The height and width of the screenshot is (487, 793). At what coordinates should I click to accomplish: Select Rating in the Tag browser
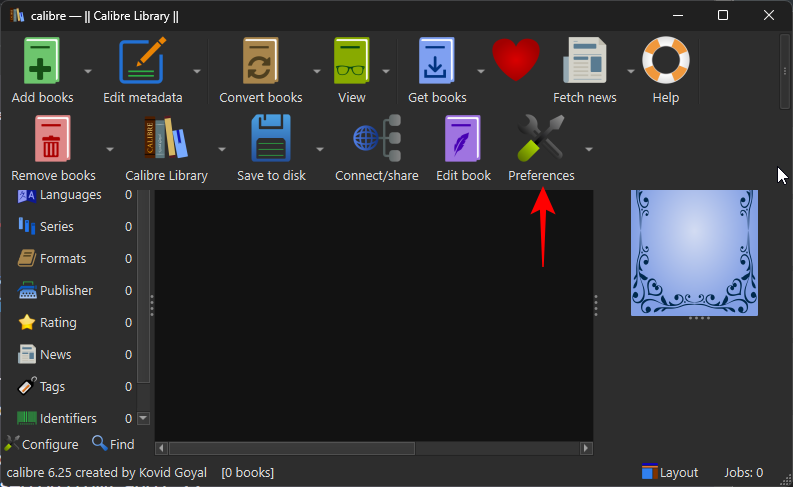74,323
